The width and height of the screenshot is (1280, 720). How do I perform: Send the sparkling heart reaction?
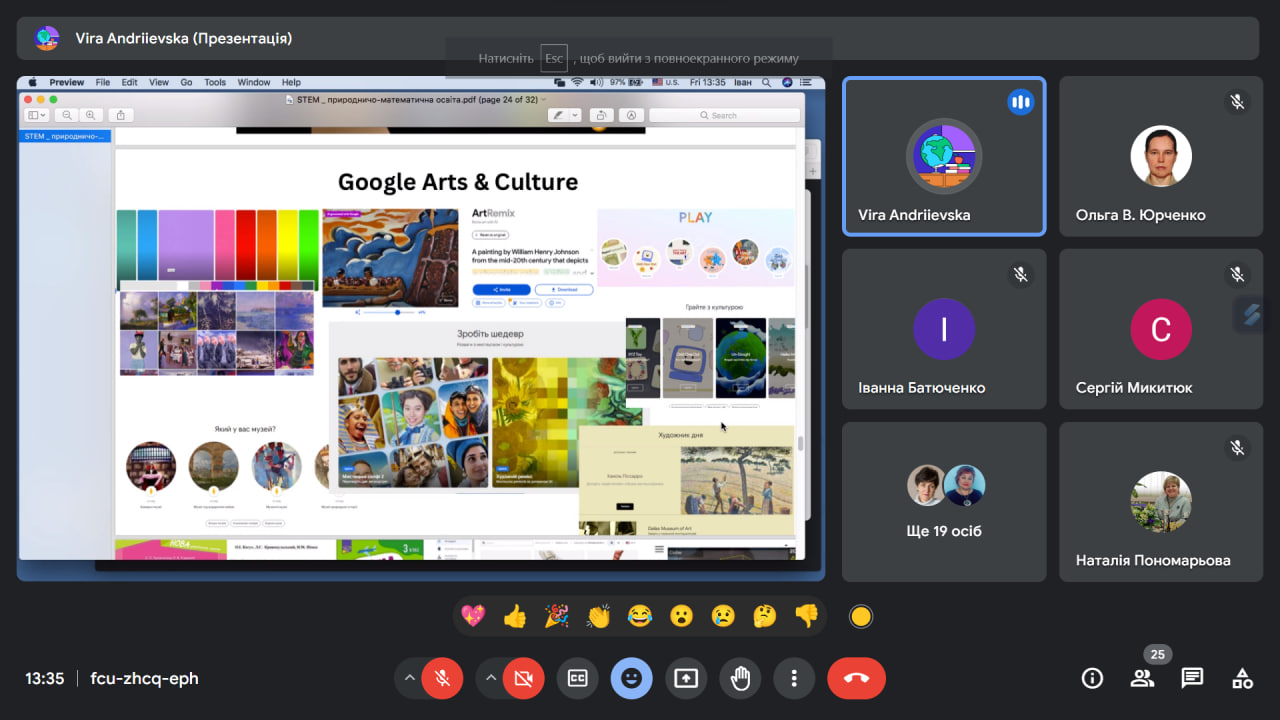point(473,616)
